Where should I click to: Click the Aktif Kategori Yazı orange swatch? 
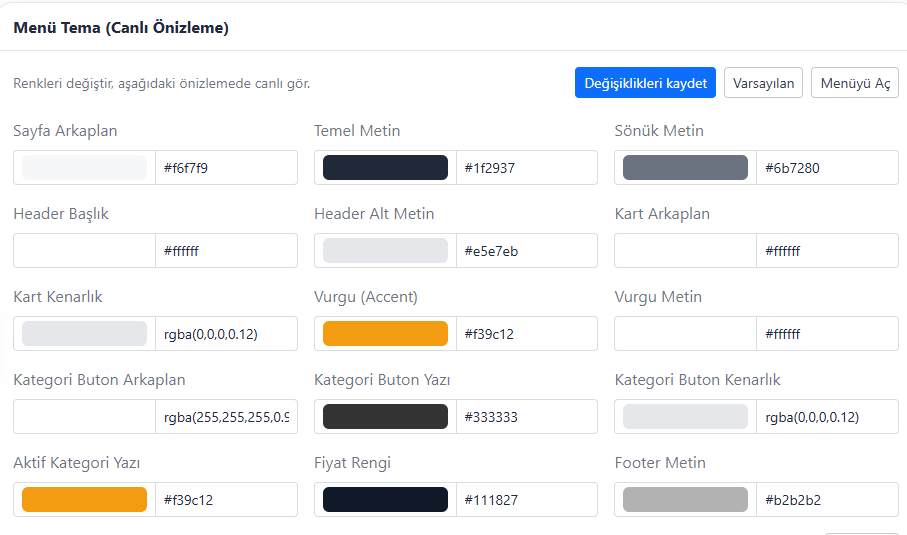[x=85, y=500]
